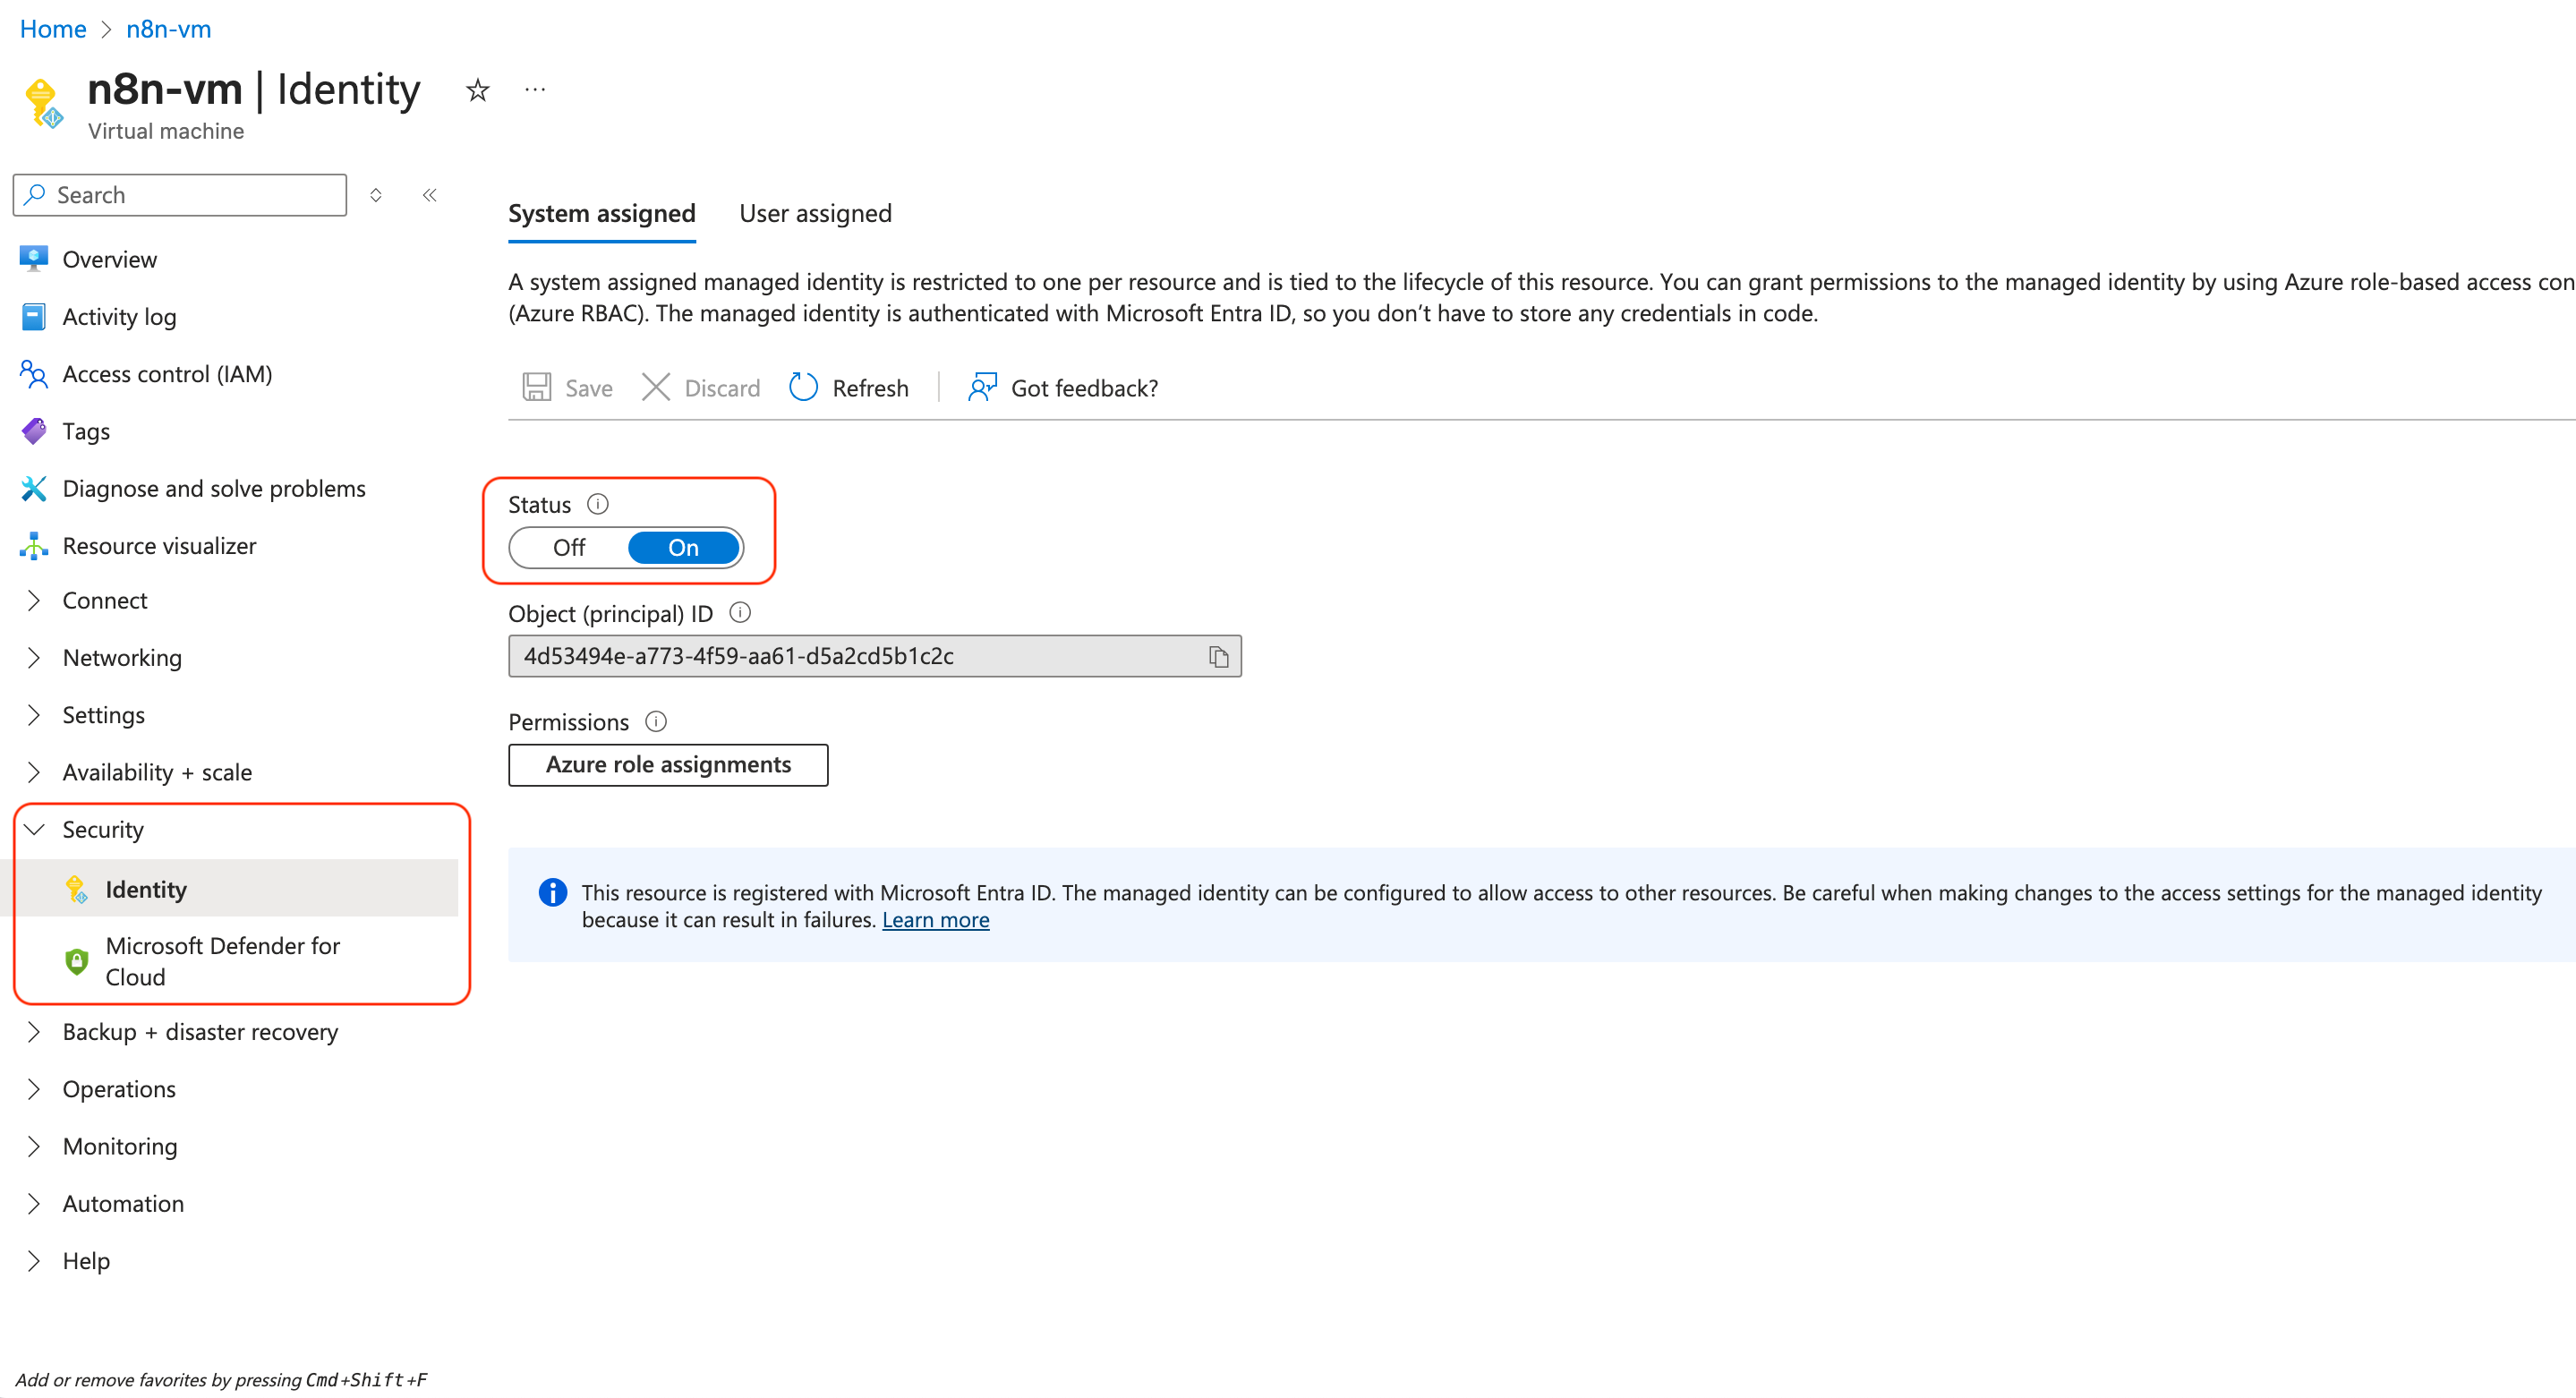Switch to the User assigned tab

pyautogui.click(x=815, y=214)
